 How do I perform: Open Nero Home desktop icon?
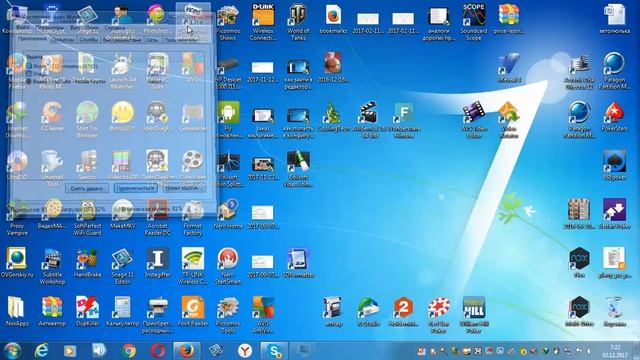[x=228, y=214]
